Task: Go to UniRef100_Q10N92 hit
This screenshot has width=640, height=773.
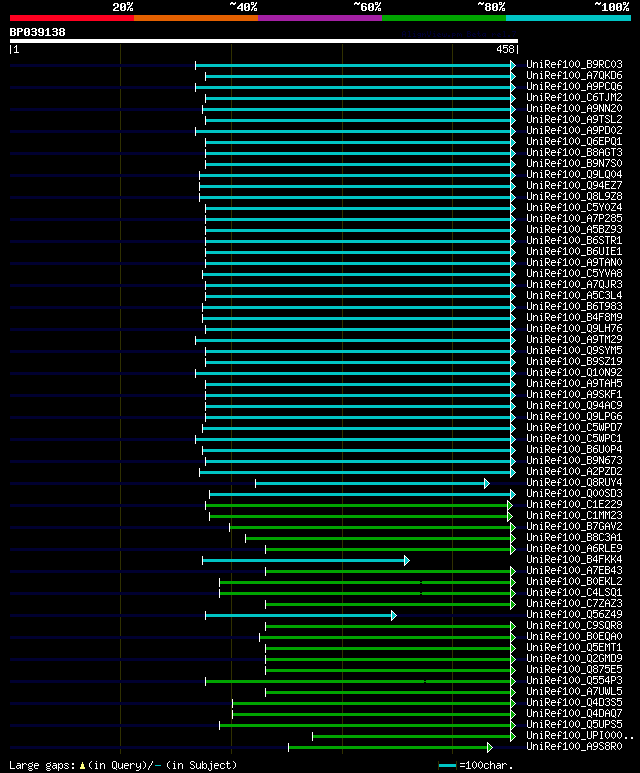Action: point(574,372)
